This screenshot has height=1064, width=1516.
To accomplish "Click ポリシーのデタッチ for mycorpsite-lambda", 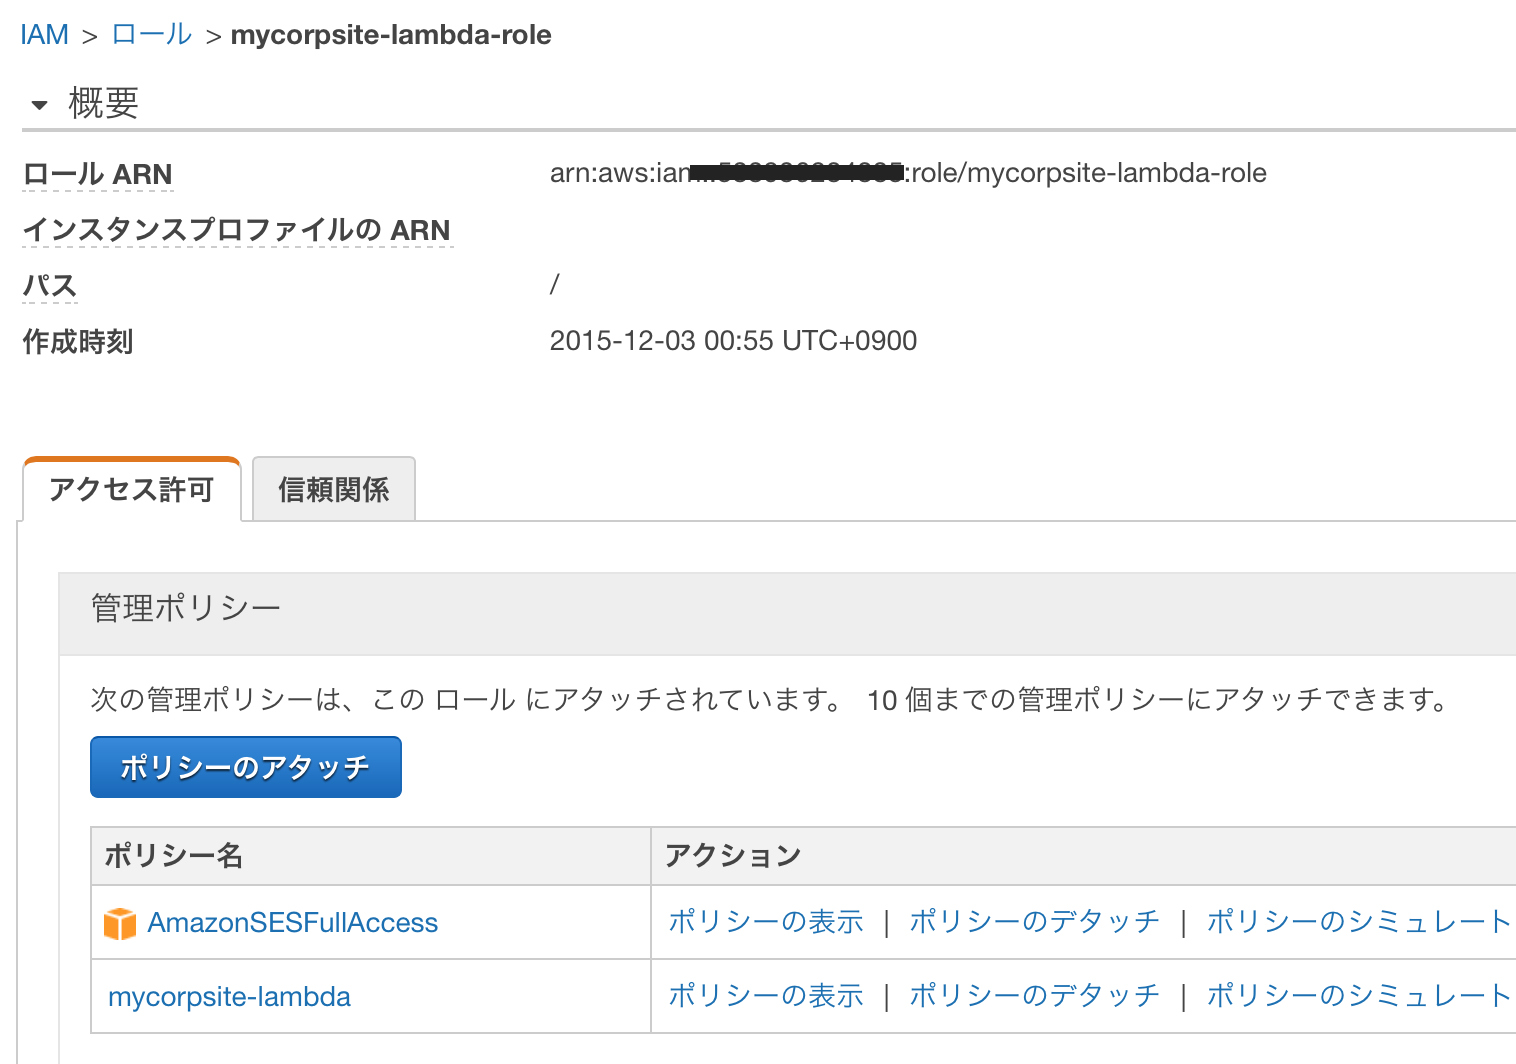I will click(1034, 995).
